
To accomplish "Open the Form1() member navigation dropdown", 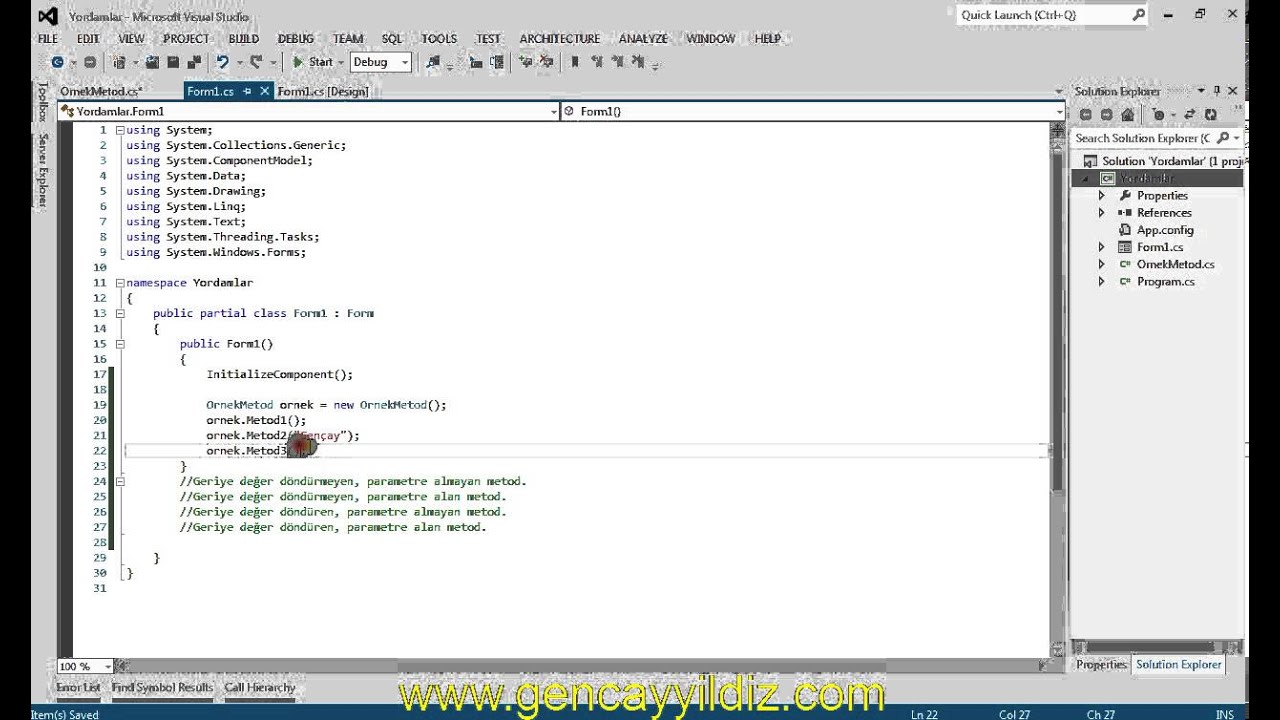I will click(1058, 111).
